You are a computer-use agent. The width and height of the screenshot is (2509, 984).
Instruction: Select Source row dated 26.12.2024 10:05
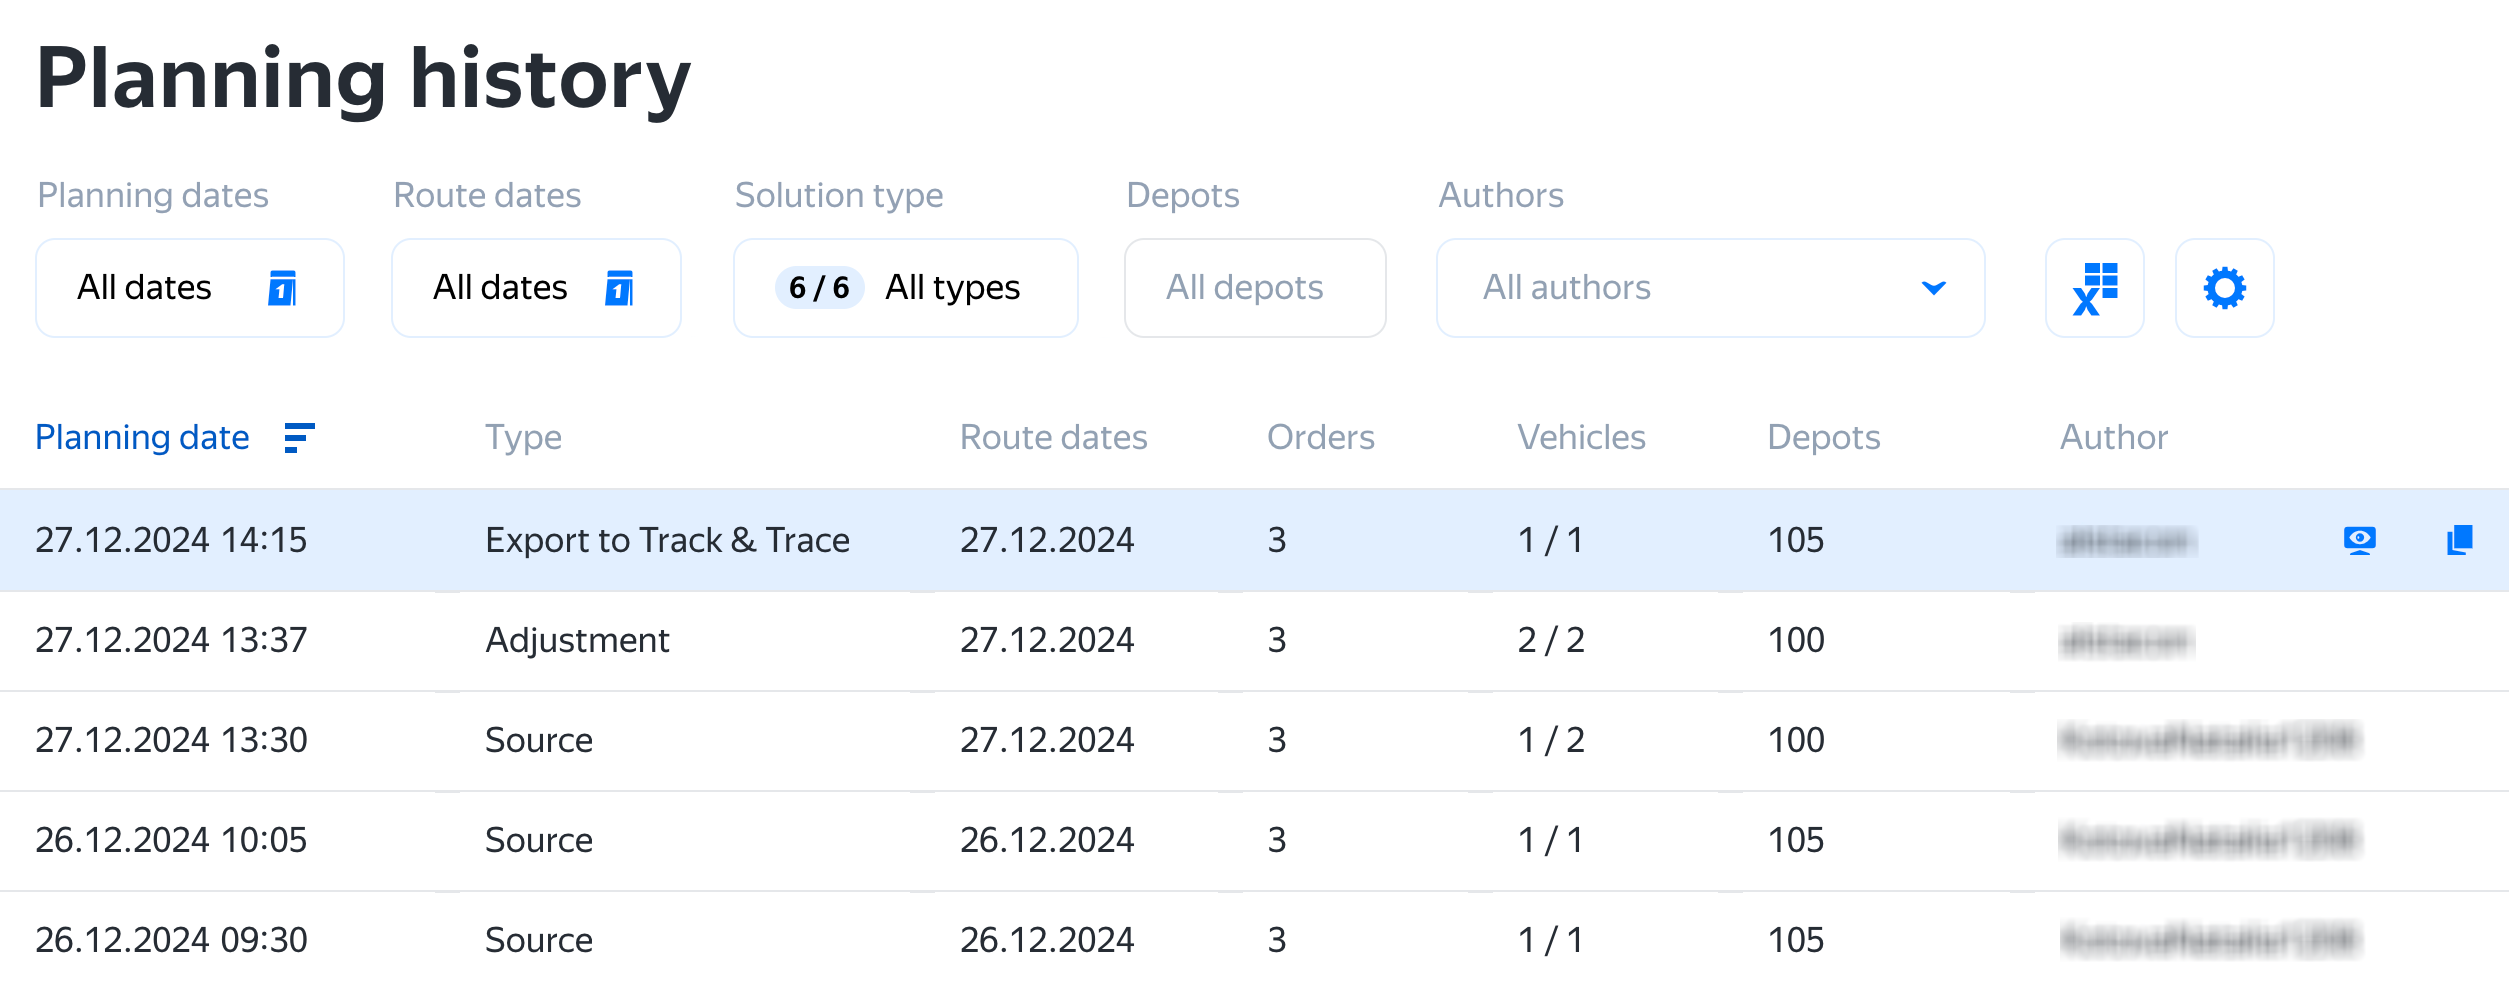pos(539,840)
